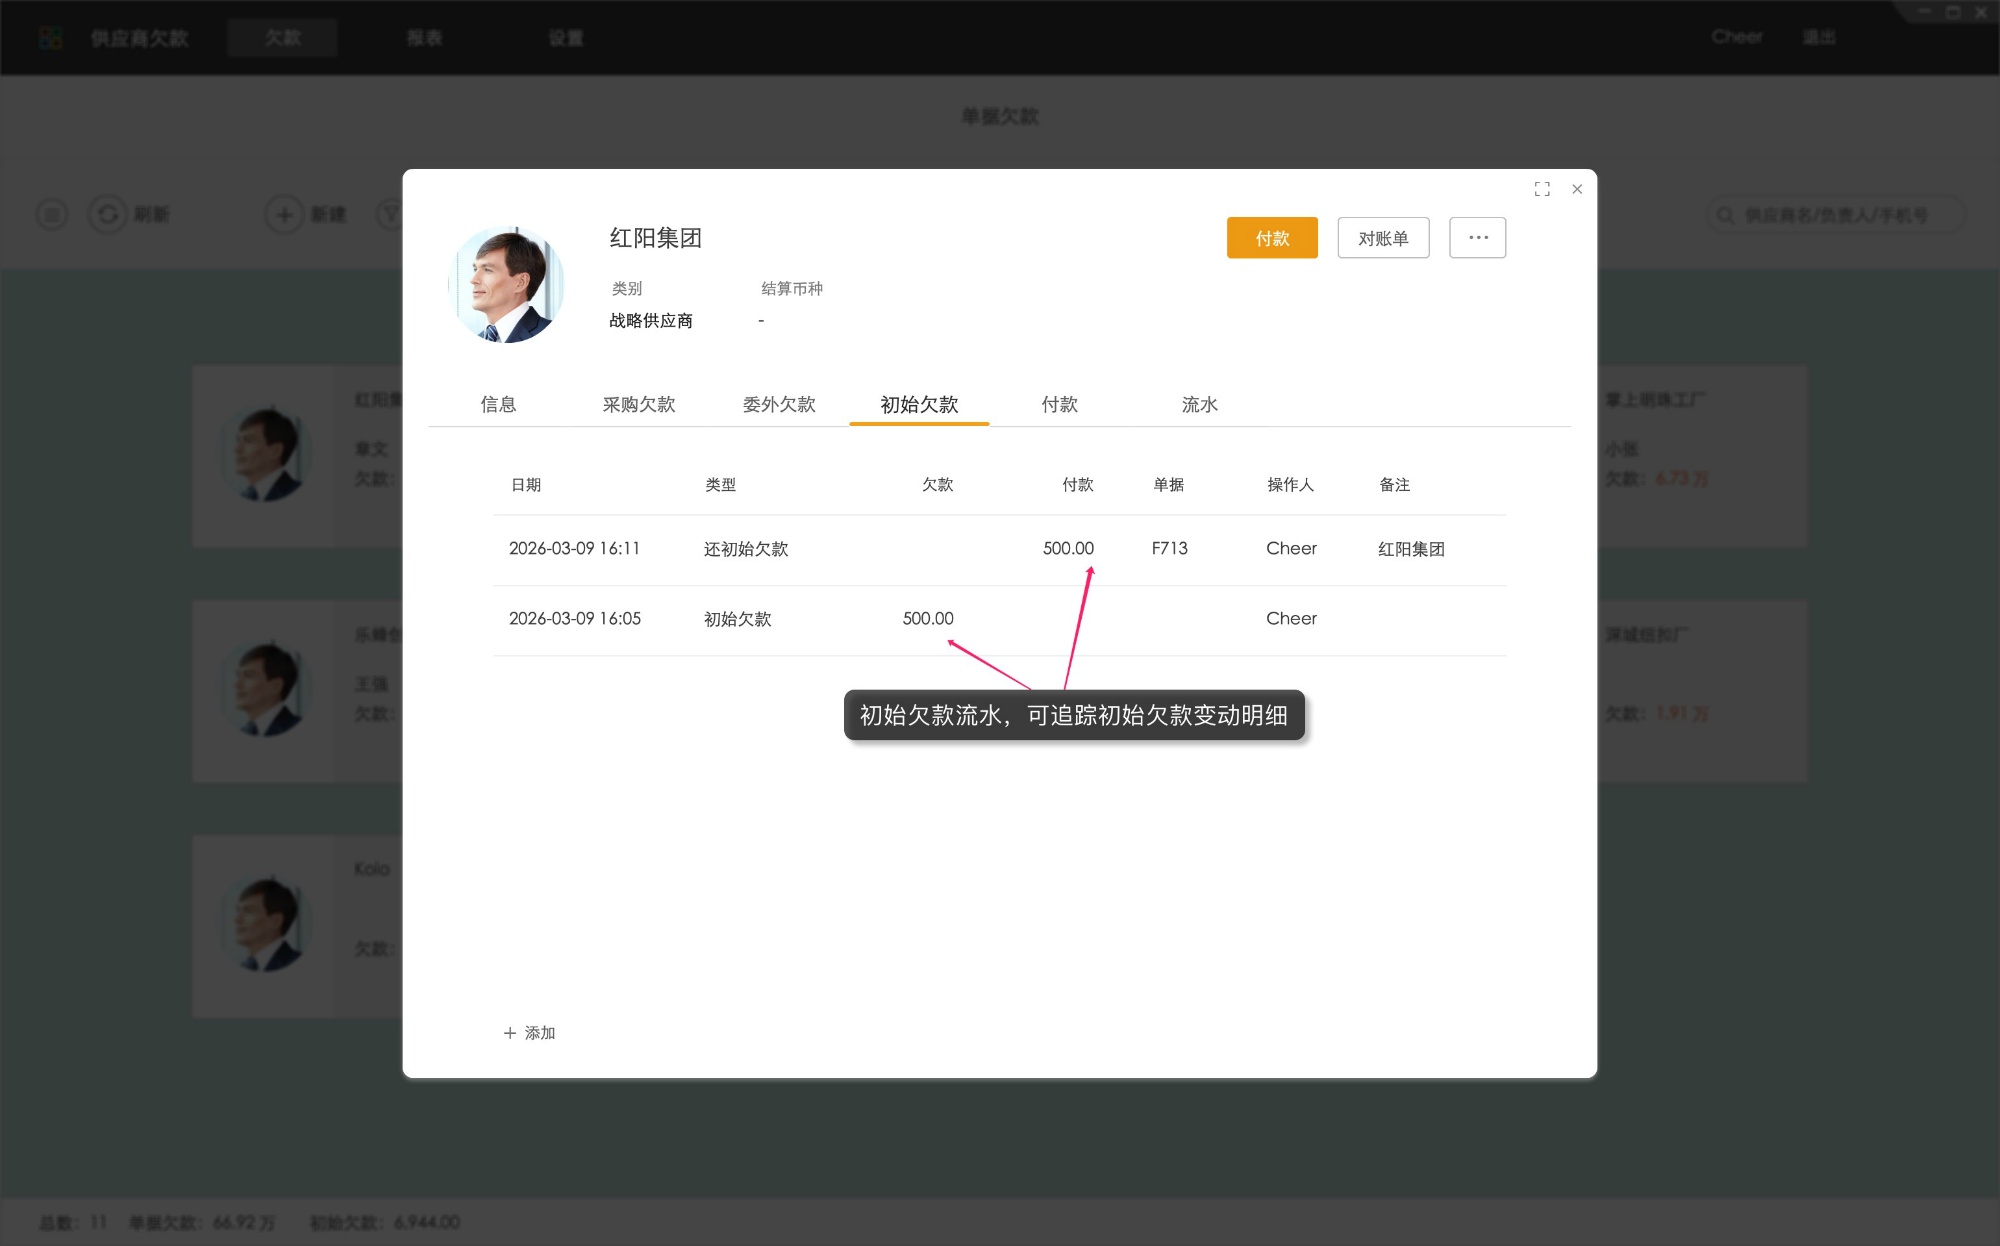The height and width of the screenshot is (1246, 2000).
Task: Switch to the 付款 tab
Action: (x=1059, y=404)
